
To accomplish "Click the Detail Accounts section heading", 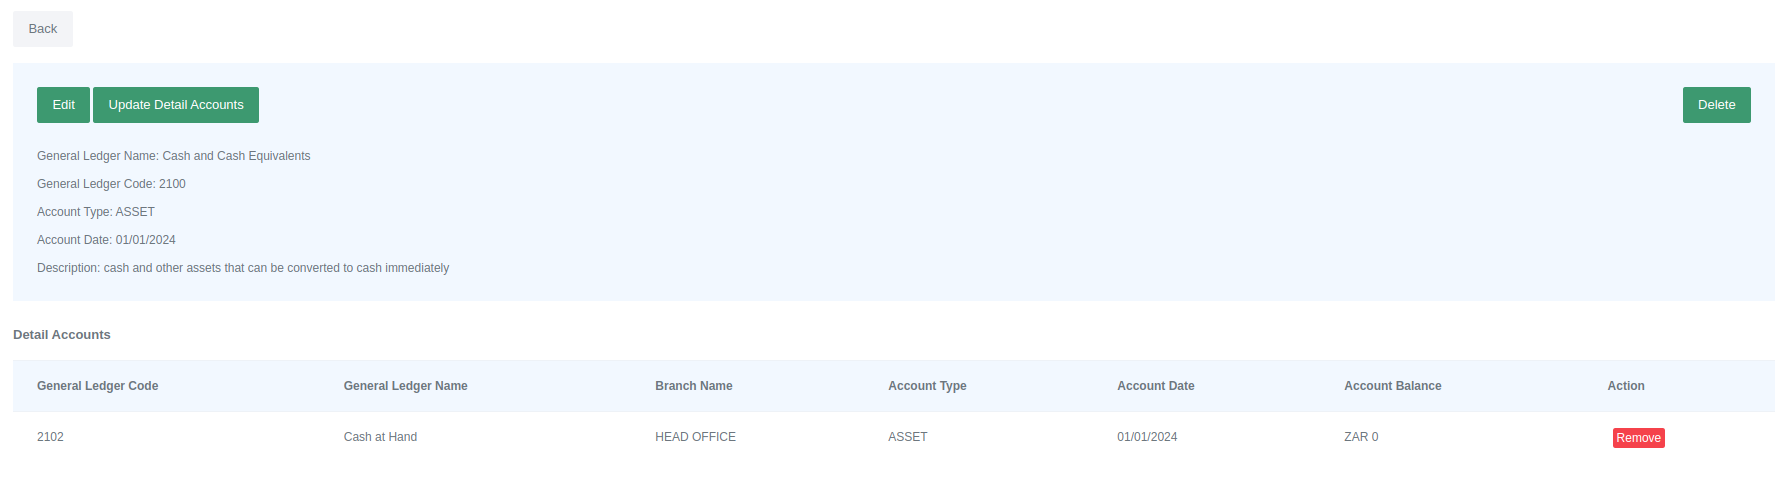I will point(62,335).
